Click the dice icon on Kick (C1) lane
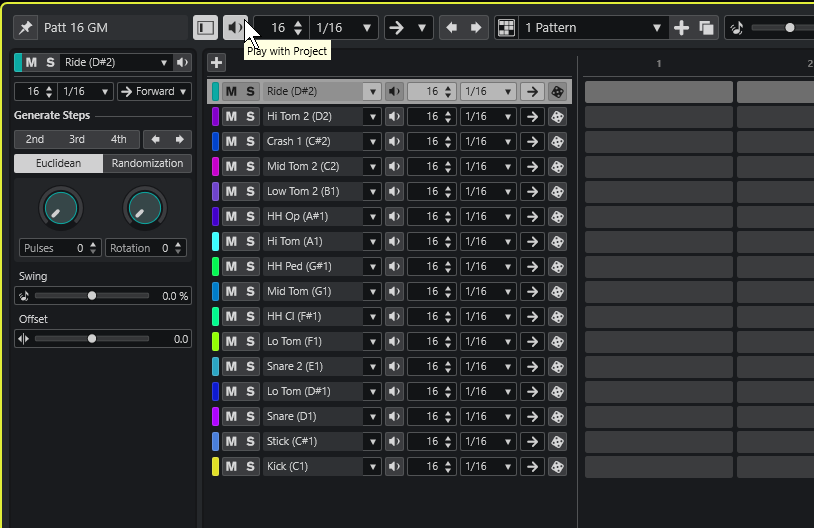Image resolution: width=814 pixels, height=528 pixels. 557,466
